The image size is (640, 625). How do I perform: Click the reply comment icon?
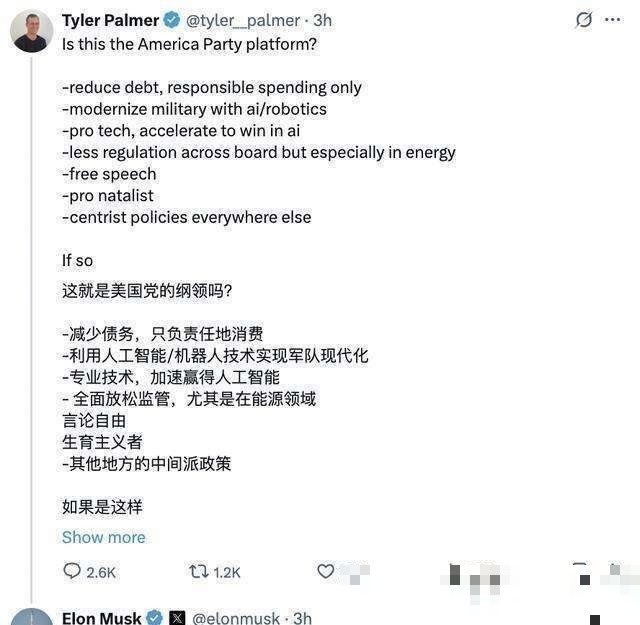pos(72,571)
